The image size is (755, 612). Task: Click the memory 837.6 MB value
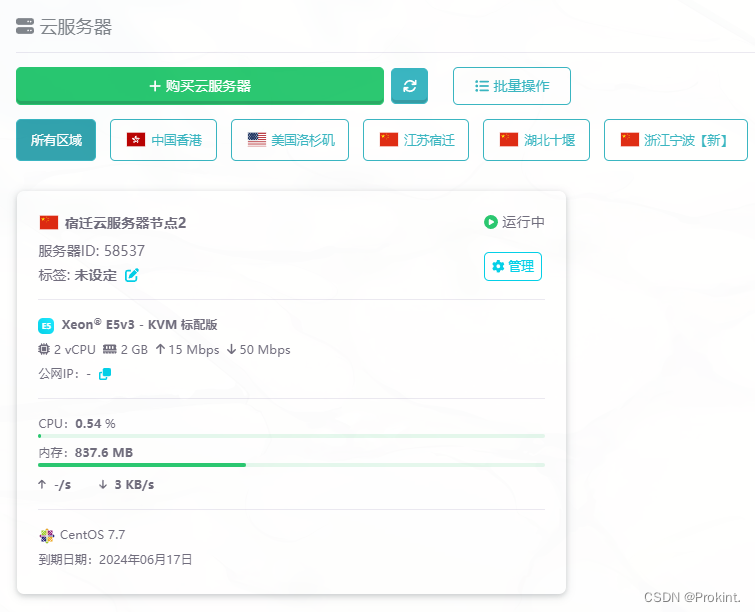[x=104, y=453]
